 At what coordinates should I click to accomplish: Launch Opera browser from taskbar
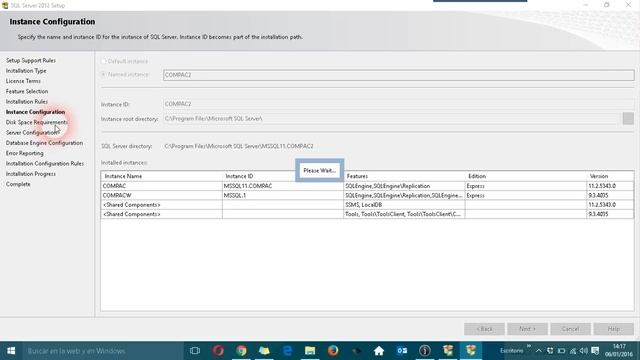point(218,351)
